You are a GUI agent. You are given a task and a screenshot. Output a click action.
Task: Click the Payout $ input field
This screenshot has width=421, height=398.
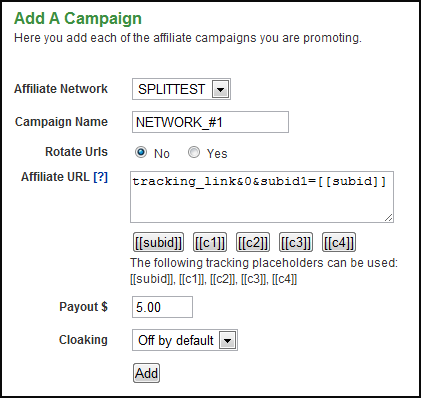(x=162, y=307)
